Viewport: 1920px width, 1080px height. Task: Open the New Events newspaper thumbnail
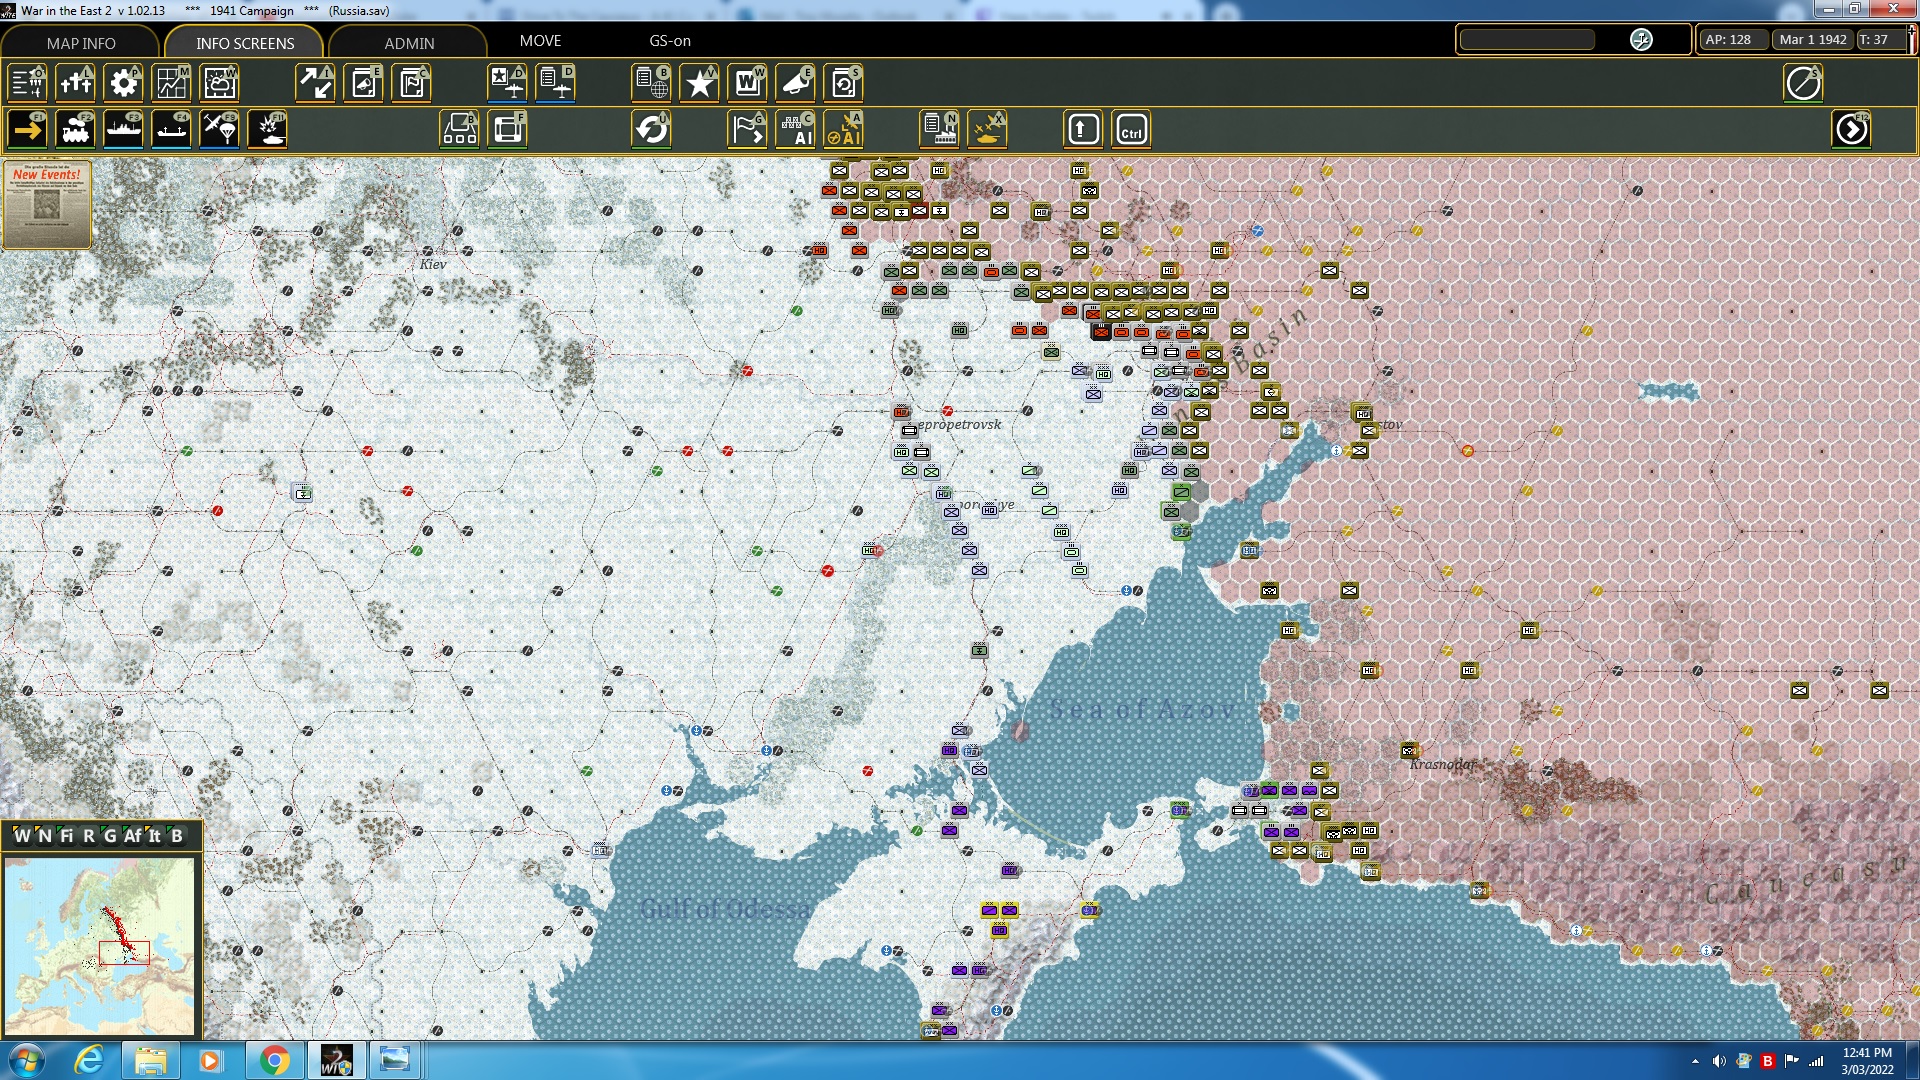pos(47,204)
